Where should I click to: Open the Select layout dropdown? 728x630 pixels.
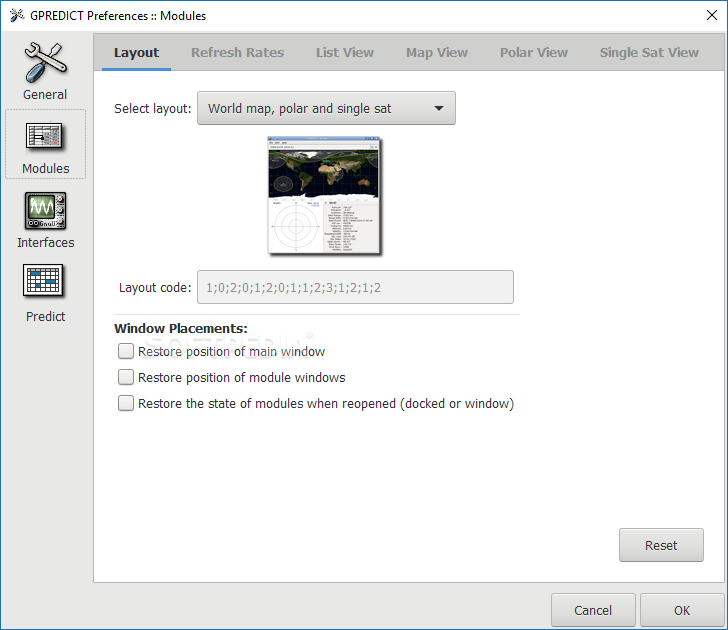pos(326,108)
